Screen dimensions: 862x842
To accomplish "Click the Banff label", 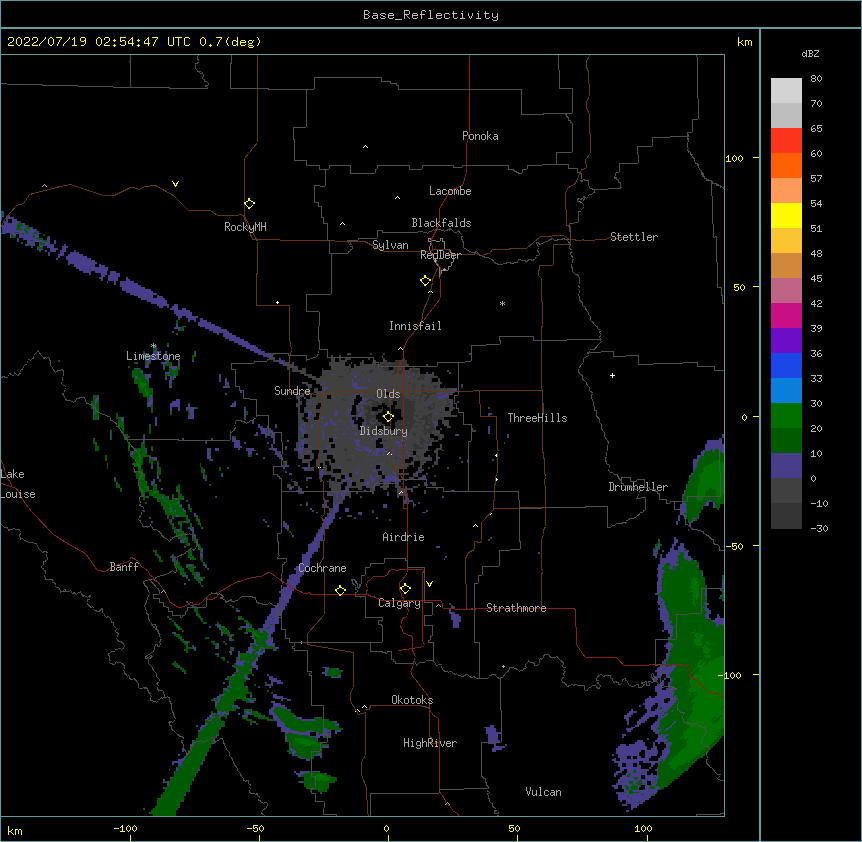I will [x=124, y=567].
